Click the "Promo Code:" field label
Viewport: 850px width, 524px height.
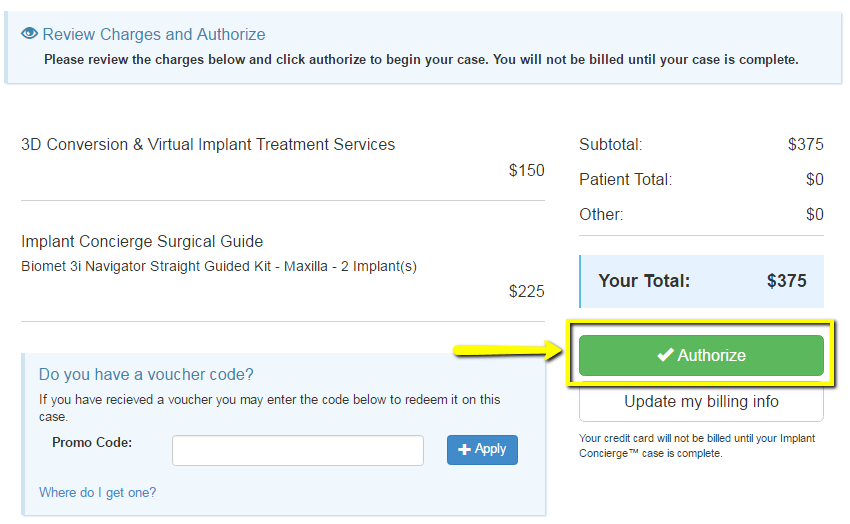(x=92, y=442)
